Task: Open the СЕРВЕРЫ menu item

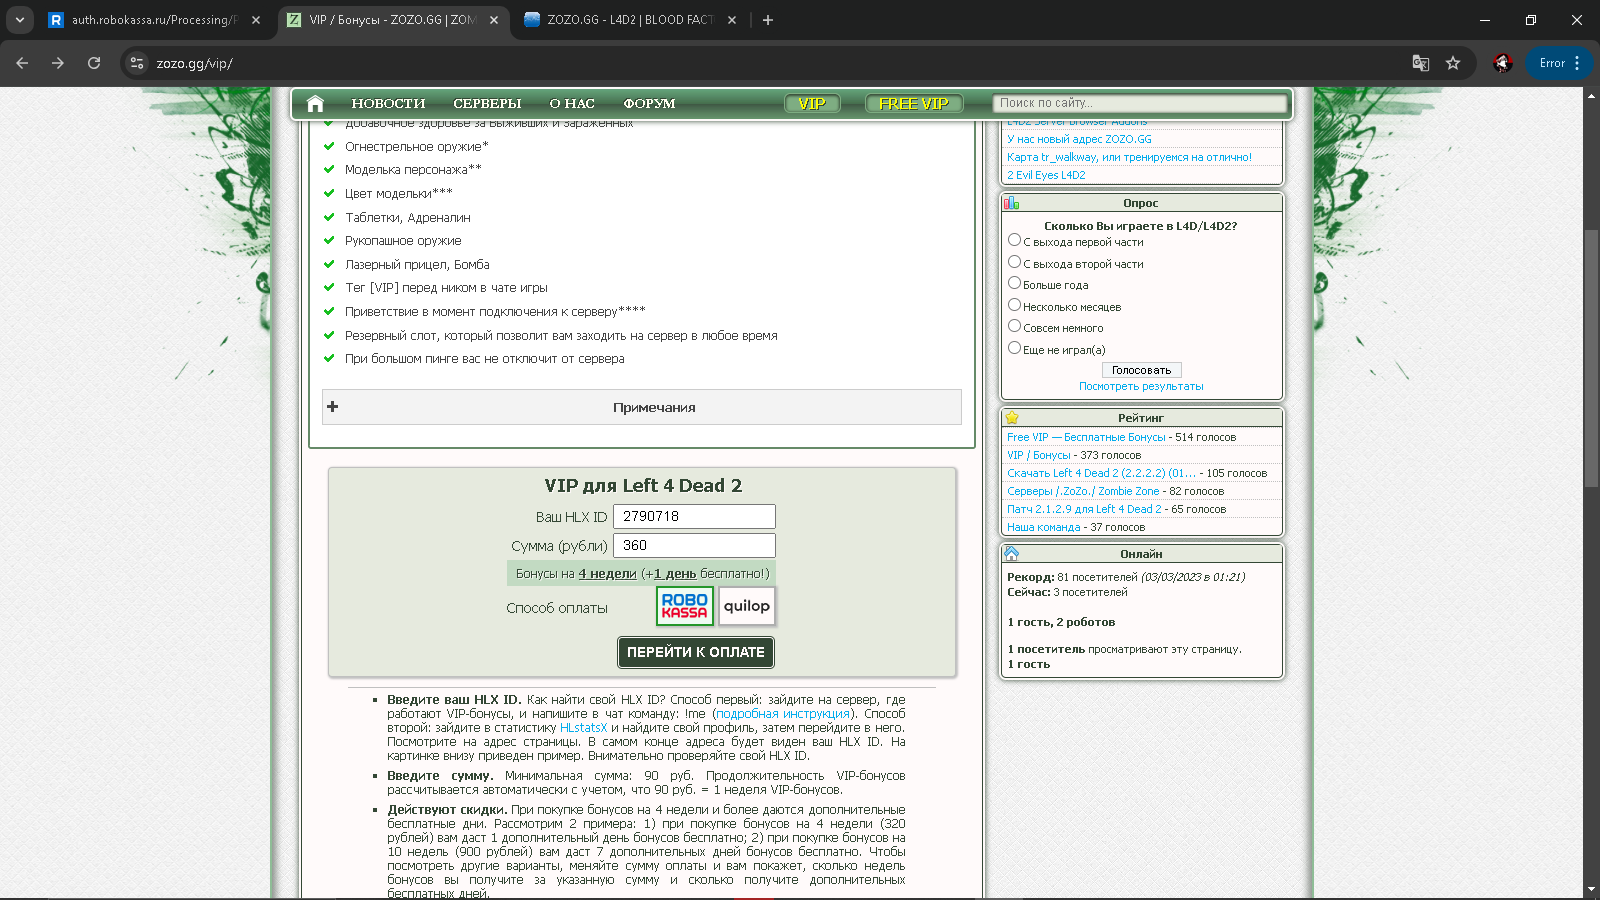Action: pyautogui.click(x=487, y=103)
